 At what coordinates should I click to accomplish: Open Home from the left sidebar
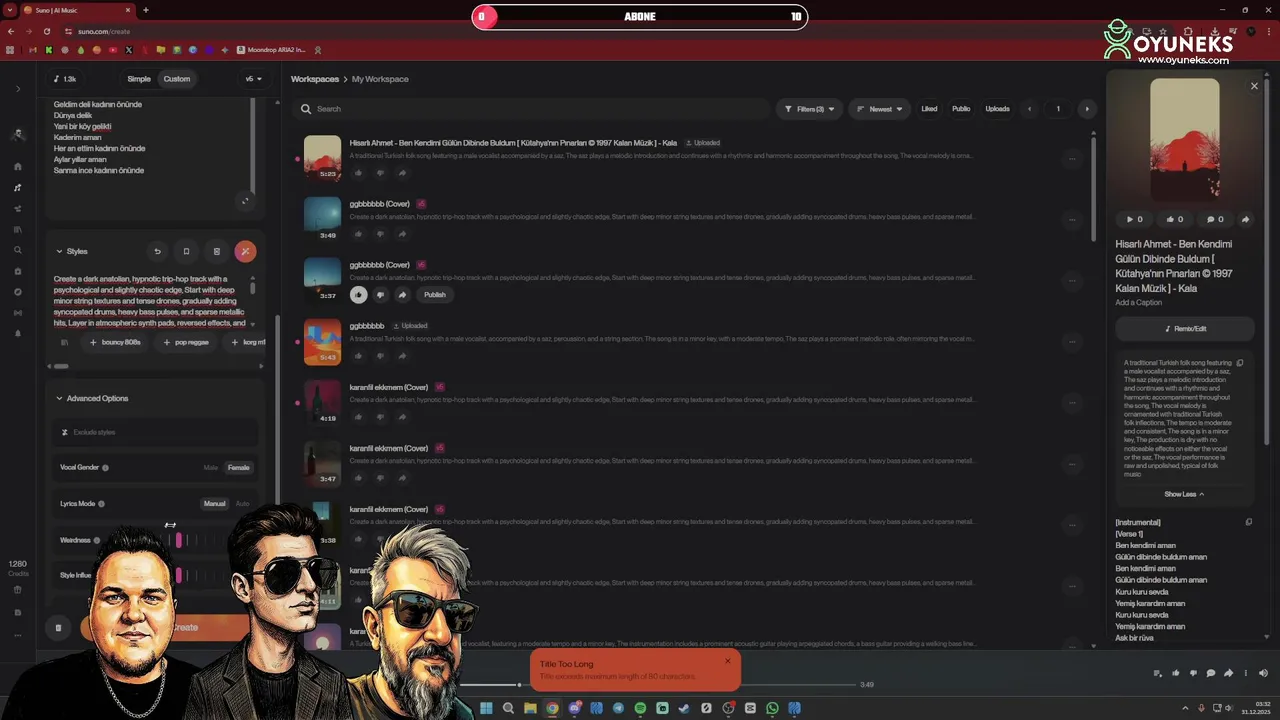coord(18,167)
